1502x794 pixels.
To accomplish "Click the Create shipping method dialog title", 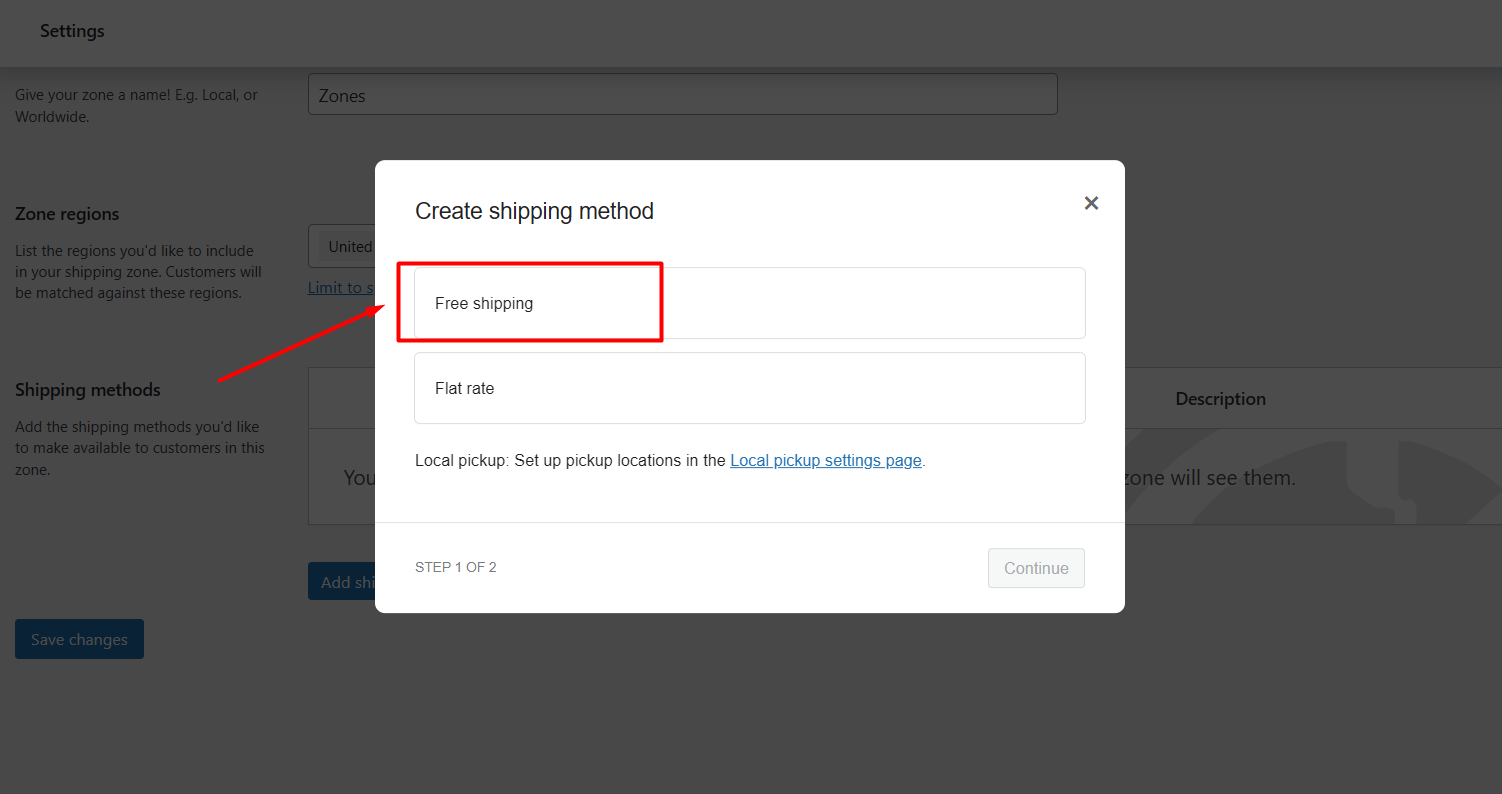I will click(x=534, y=211).
